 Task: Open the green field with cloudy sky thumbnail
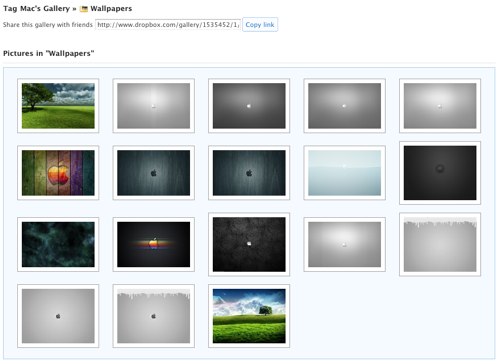pos(58,106)
